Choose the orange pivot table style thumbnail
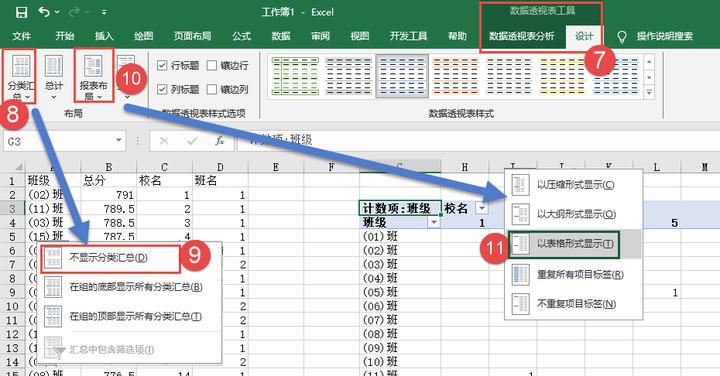The image size is (720, 376). tap(456, 76)
